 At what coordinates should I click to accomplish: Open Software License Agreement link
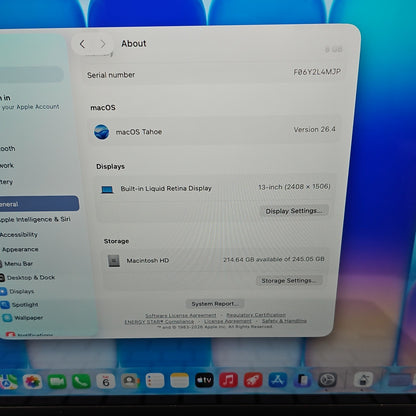click(181, 315)
